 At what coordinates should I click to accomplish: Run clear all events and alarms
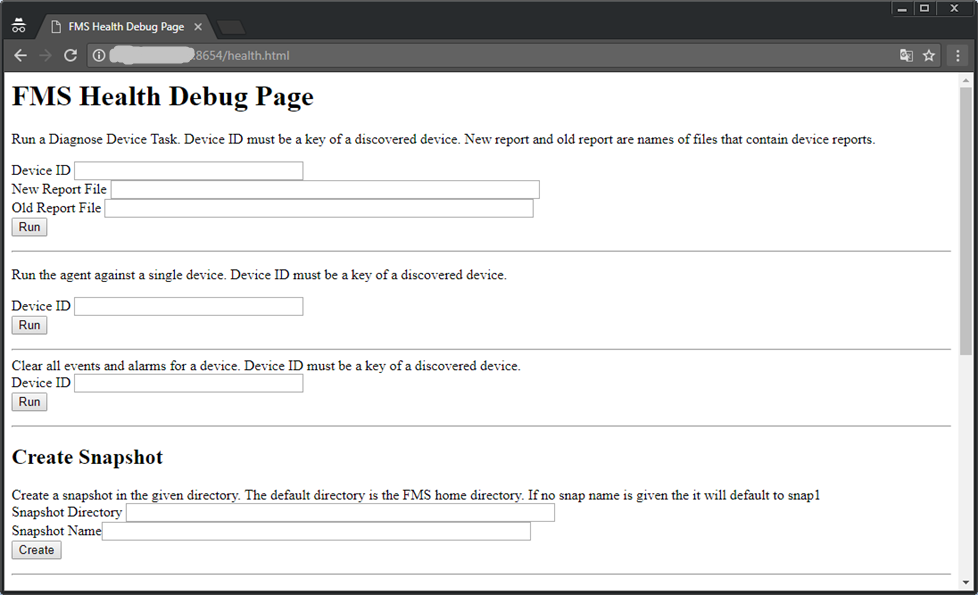[x=29, y=402]
